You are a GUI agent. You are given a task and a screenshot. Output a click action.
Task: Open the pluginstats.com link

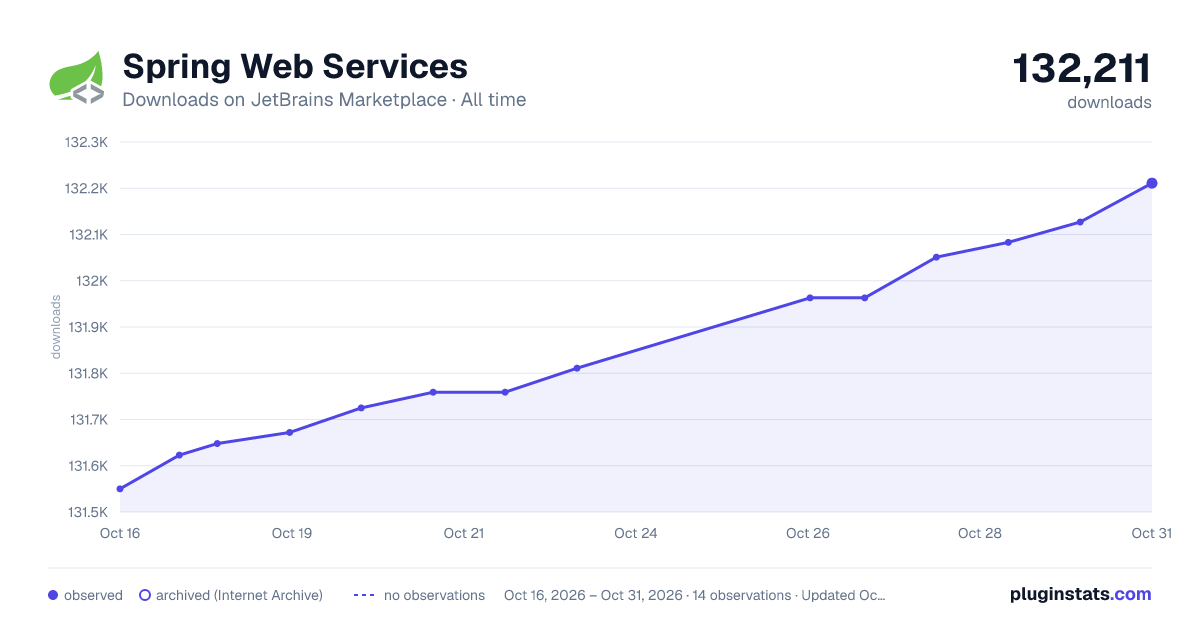click(1081, 594)
